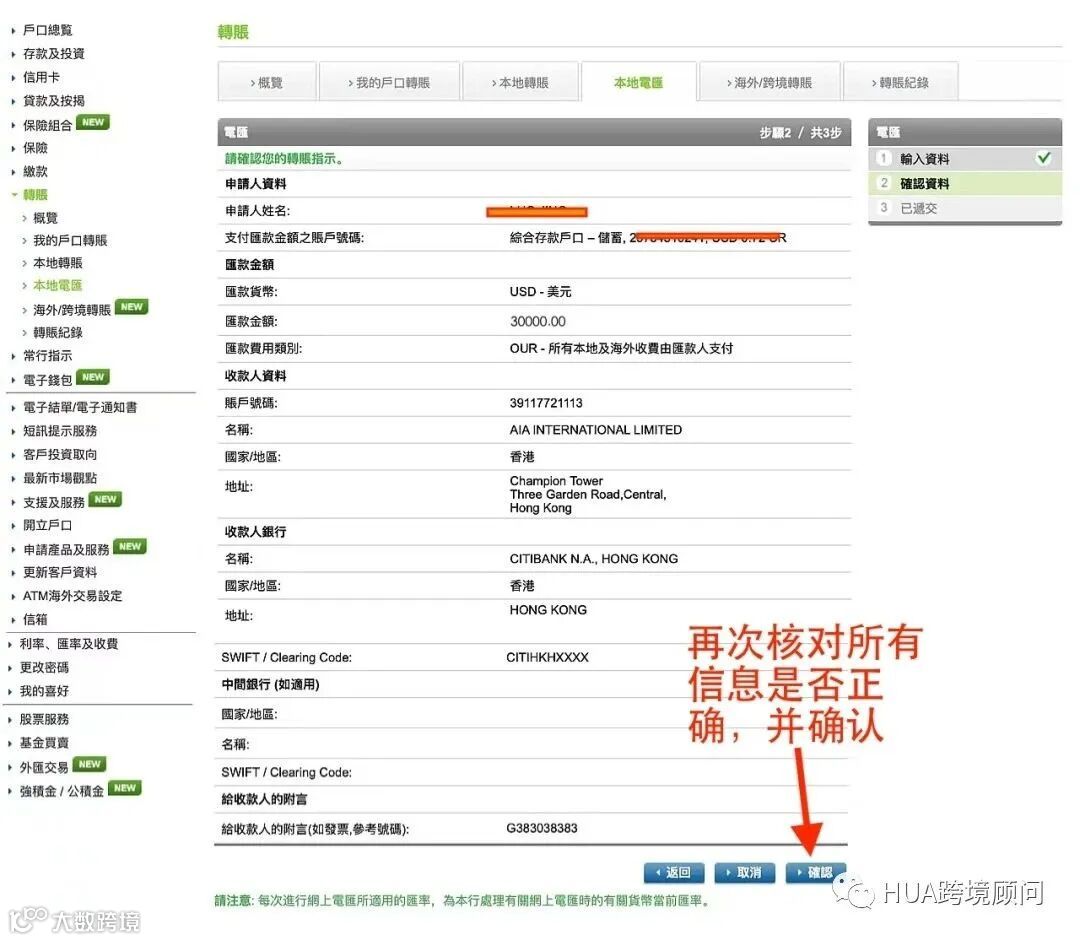Expand 常行指示 in the sidebar

(x=47, y=356)
